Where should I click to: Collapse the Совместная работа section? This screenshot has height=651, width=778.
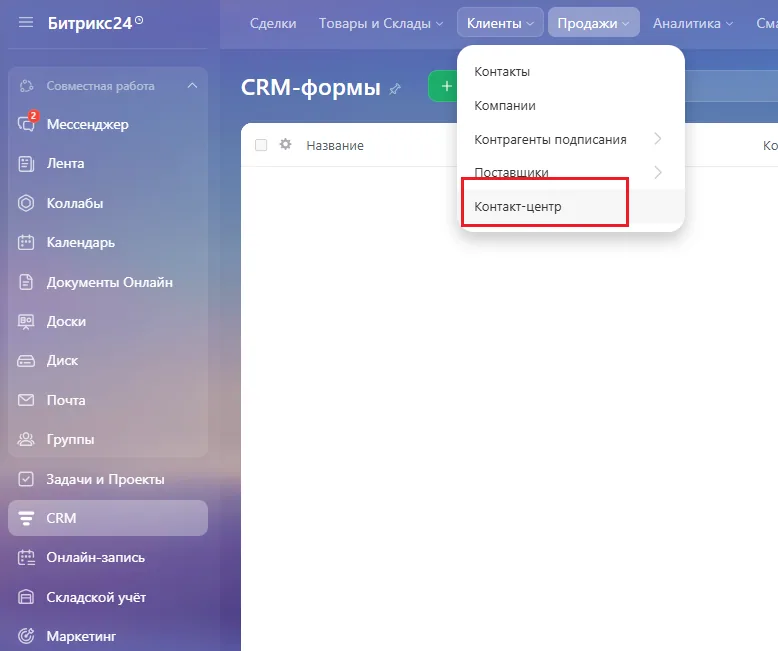click(x=193, y=86)
